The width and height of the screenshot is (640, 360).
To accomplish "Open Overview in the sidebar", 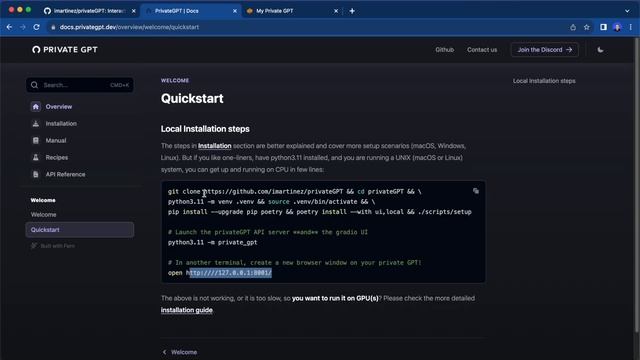I will pyautogui.click(x=59, y=107).
